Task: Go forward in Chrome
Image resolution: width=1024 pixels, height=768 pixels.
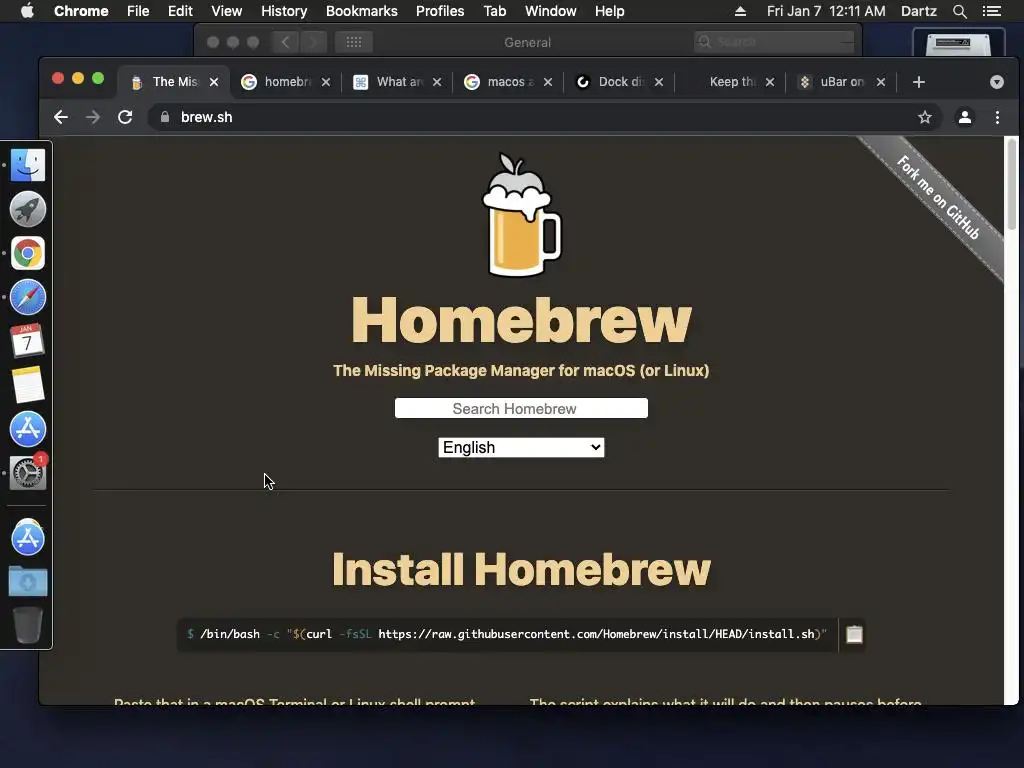Action: [x=93, y=117]
